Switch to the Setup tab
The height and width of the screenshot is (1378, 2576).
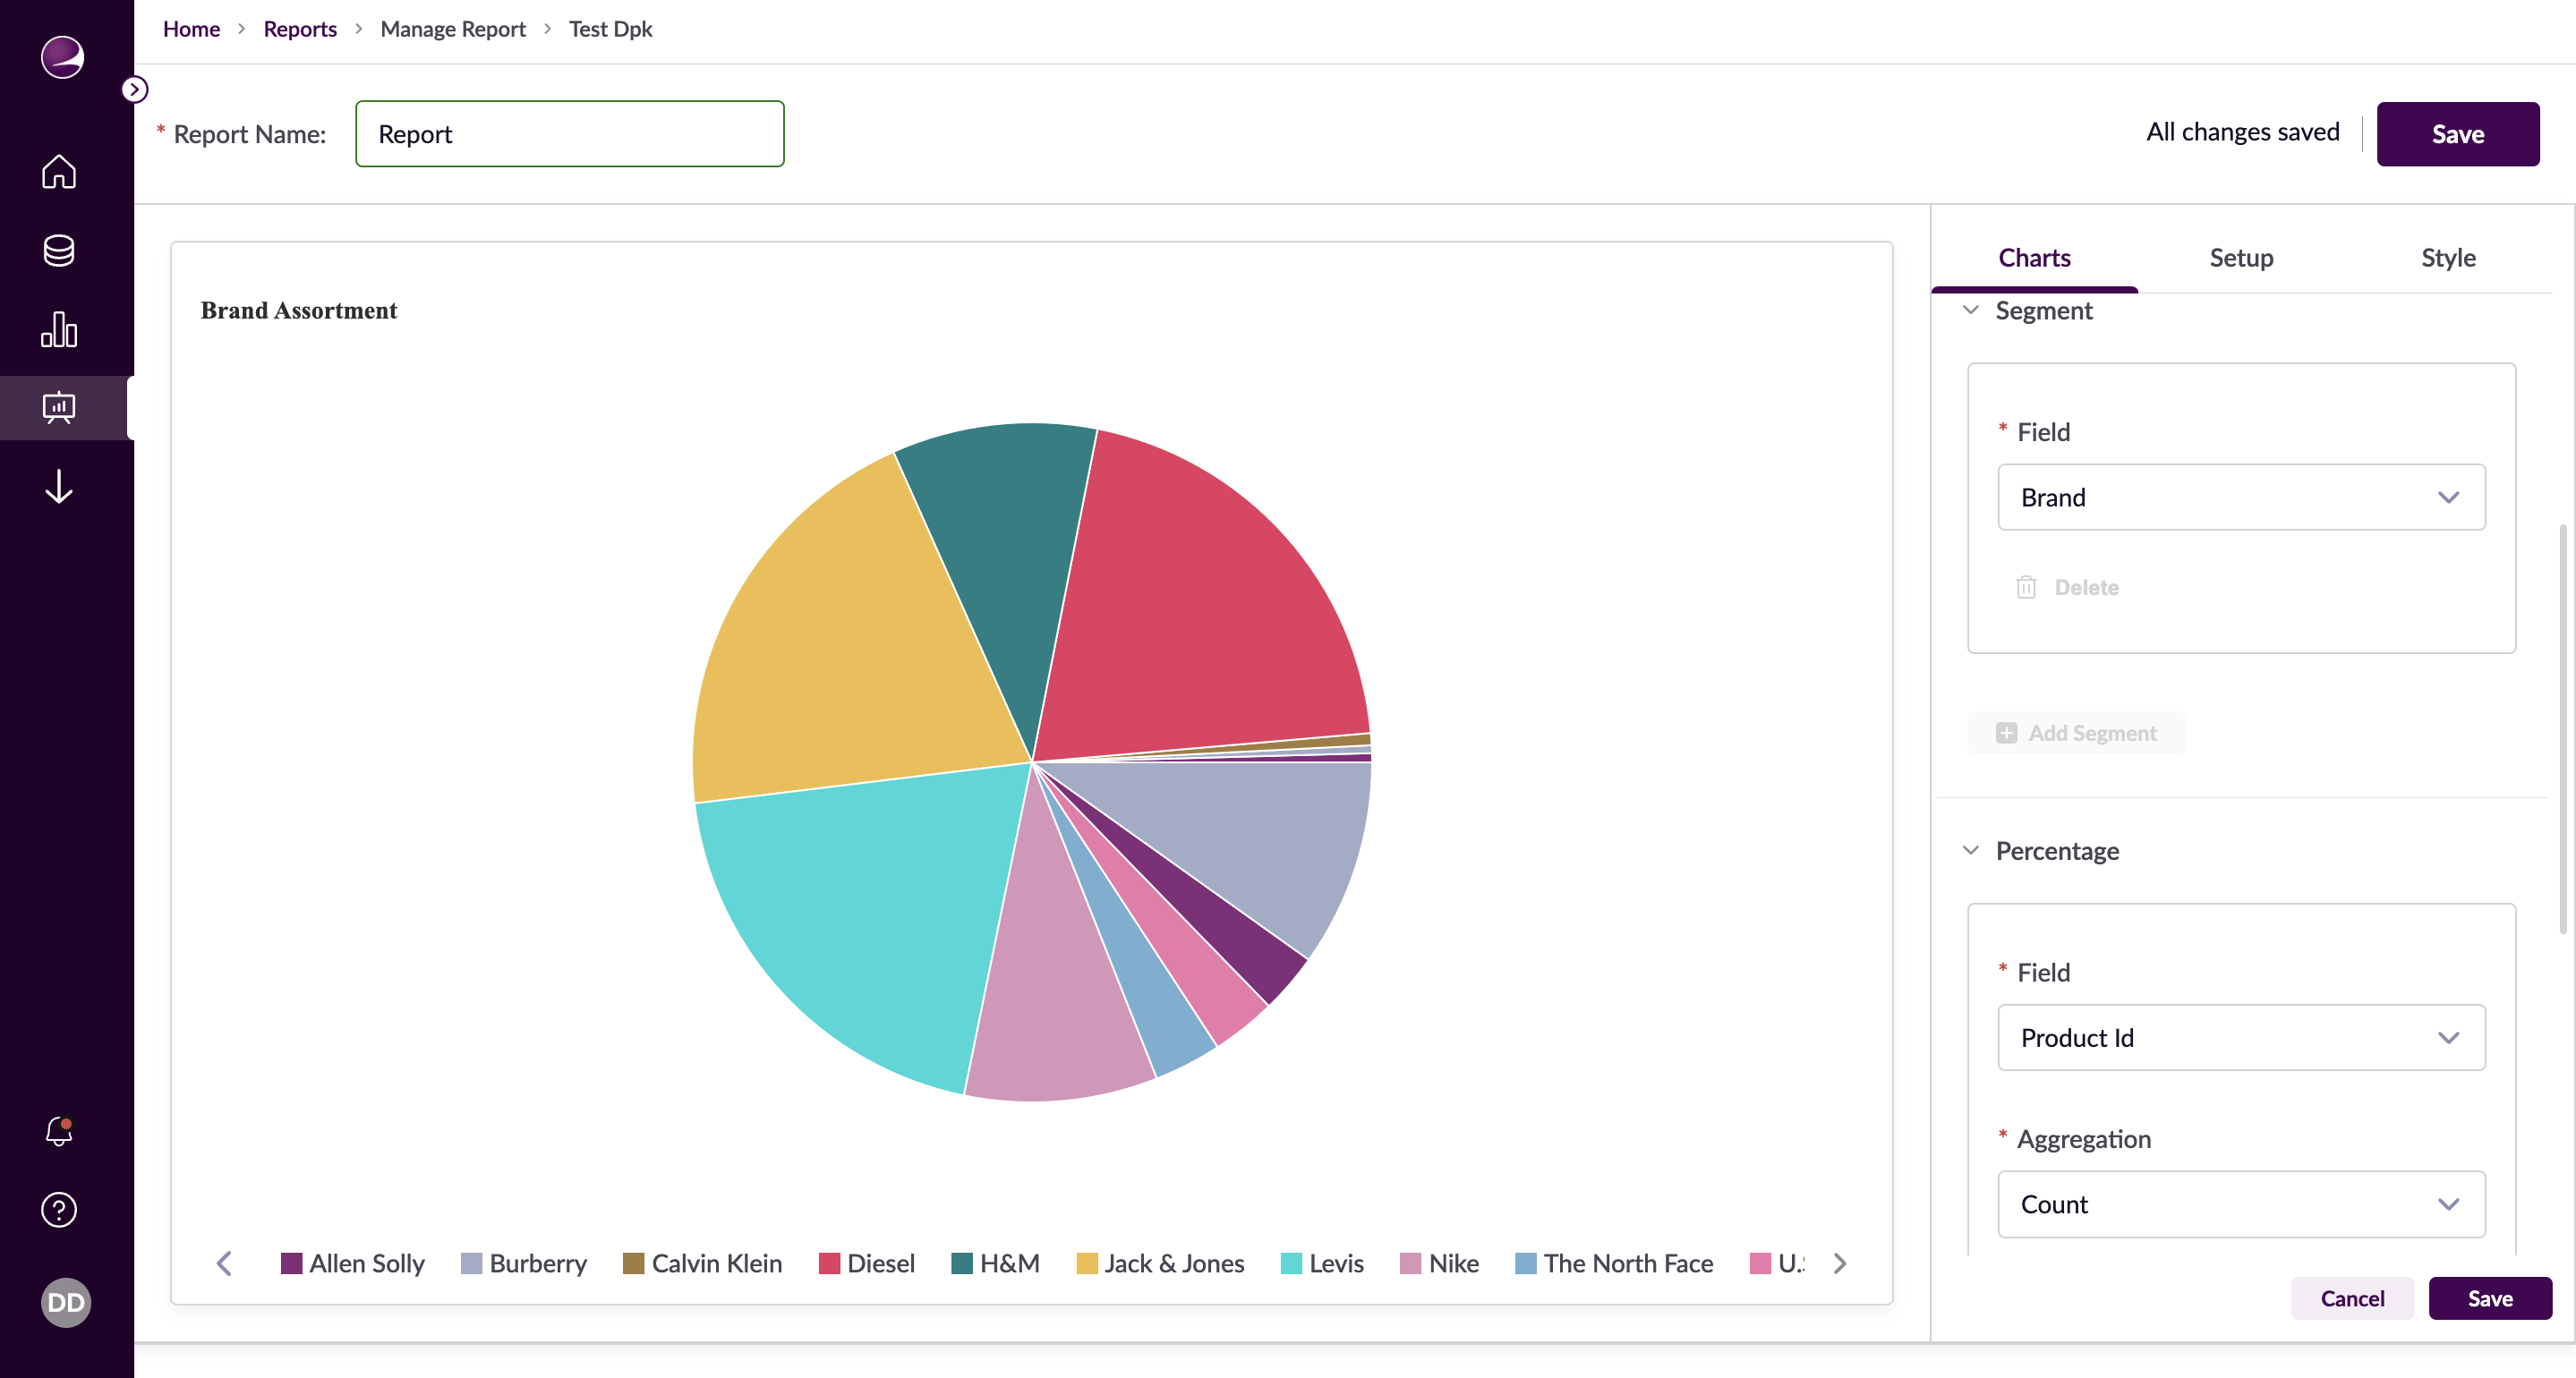click(x=2241, y=257)
